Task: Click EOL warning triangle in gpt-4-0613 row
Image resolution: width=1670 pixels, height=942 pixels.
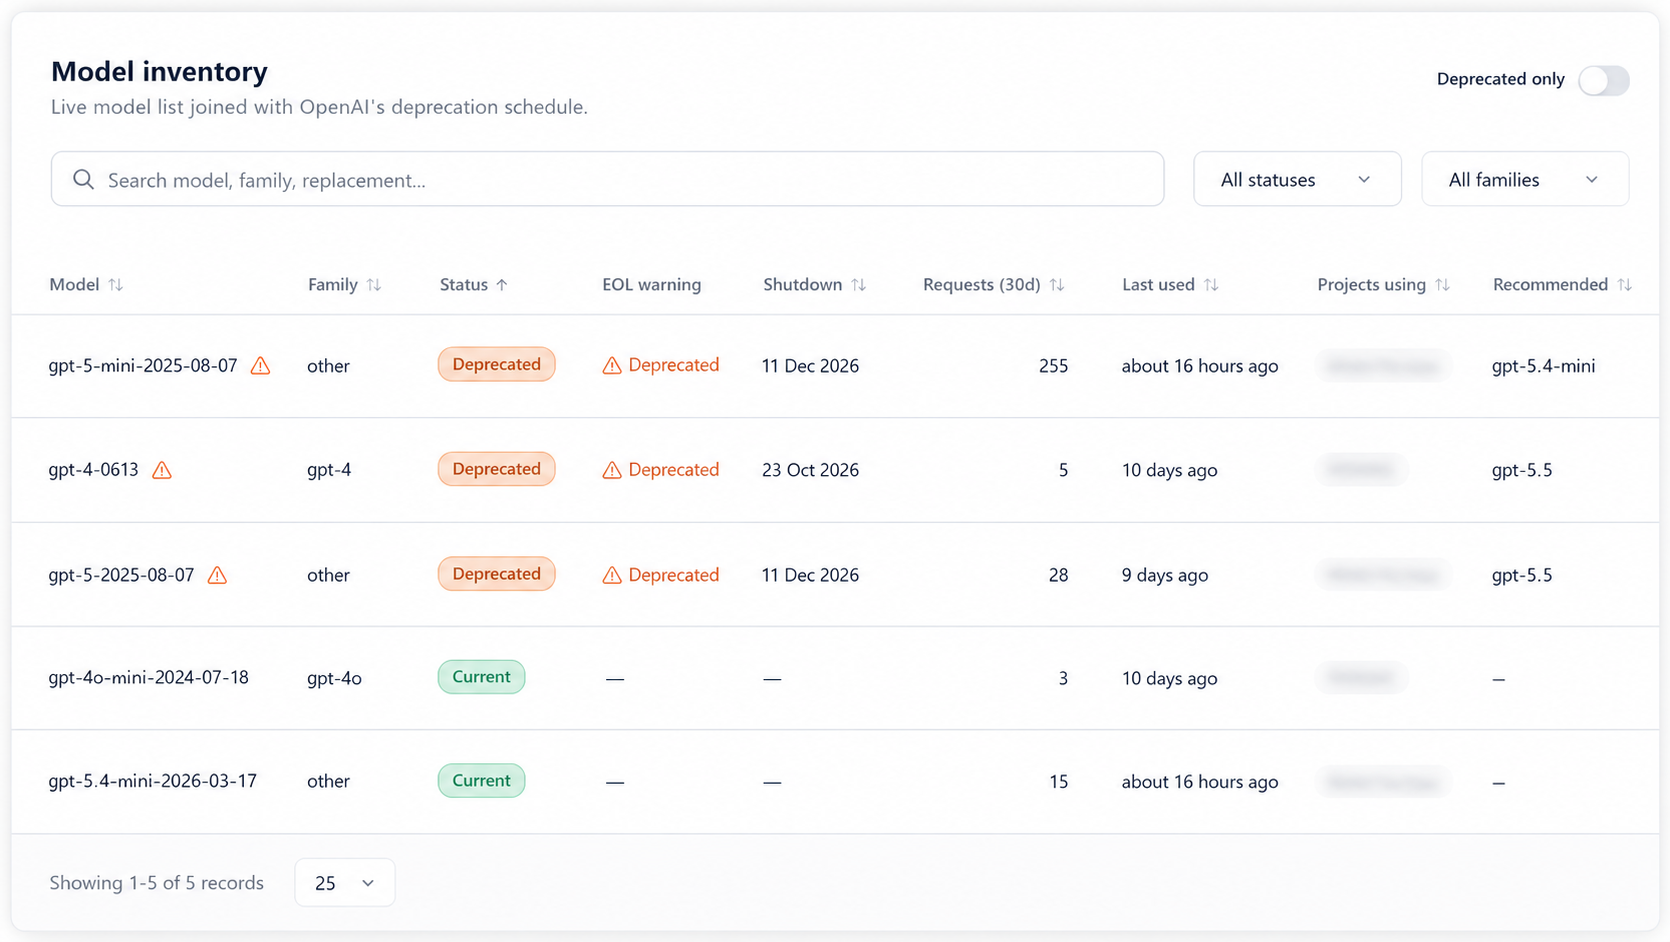Action: pos(612,470)
